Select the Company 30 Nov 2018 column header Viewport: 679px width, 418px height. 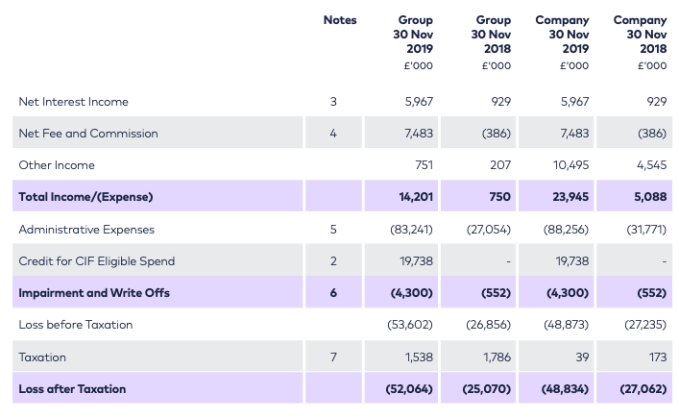click(640, 35)
